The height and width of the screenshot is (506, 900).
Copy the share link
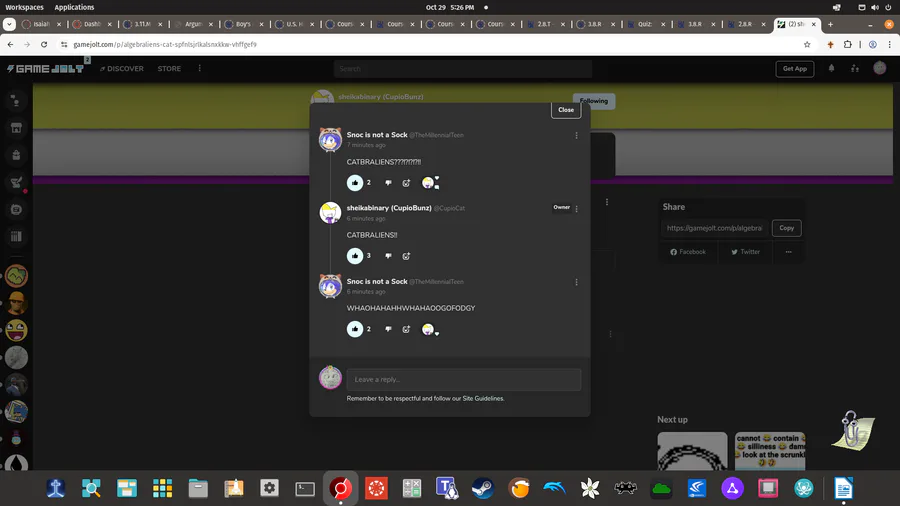click(786, 228)
